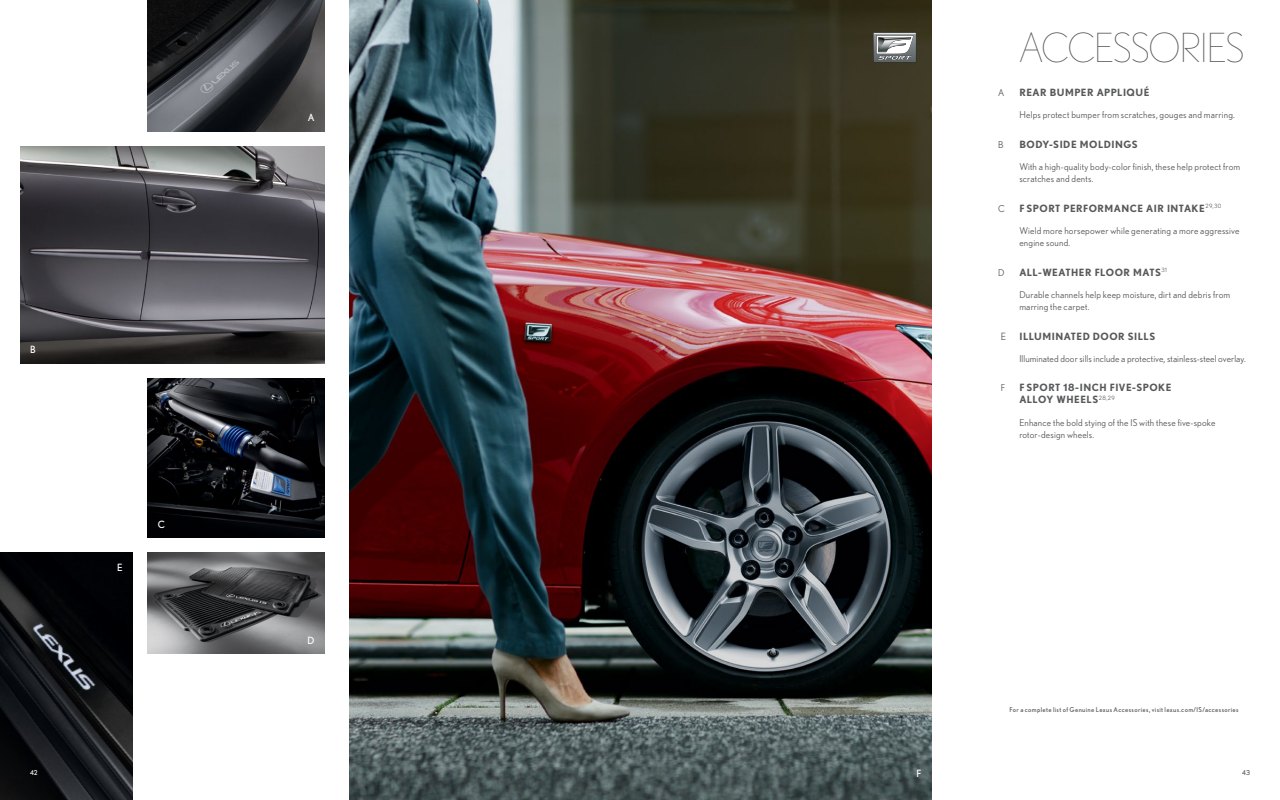Click letter C beside the AIR INTAKE heading

click(1001, 209)
